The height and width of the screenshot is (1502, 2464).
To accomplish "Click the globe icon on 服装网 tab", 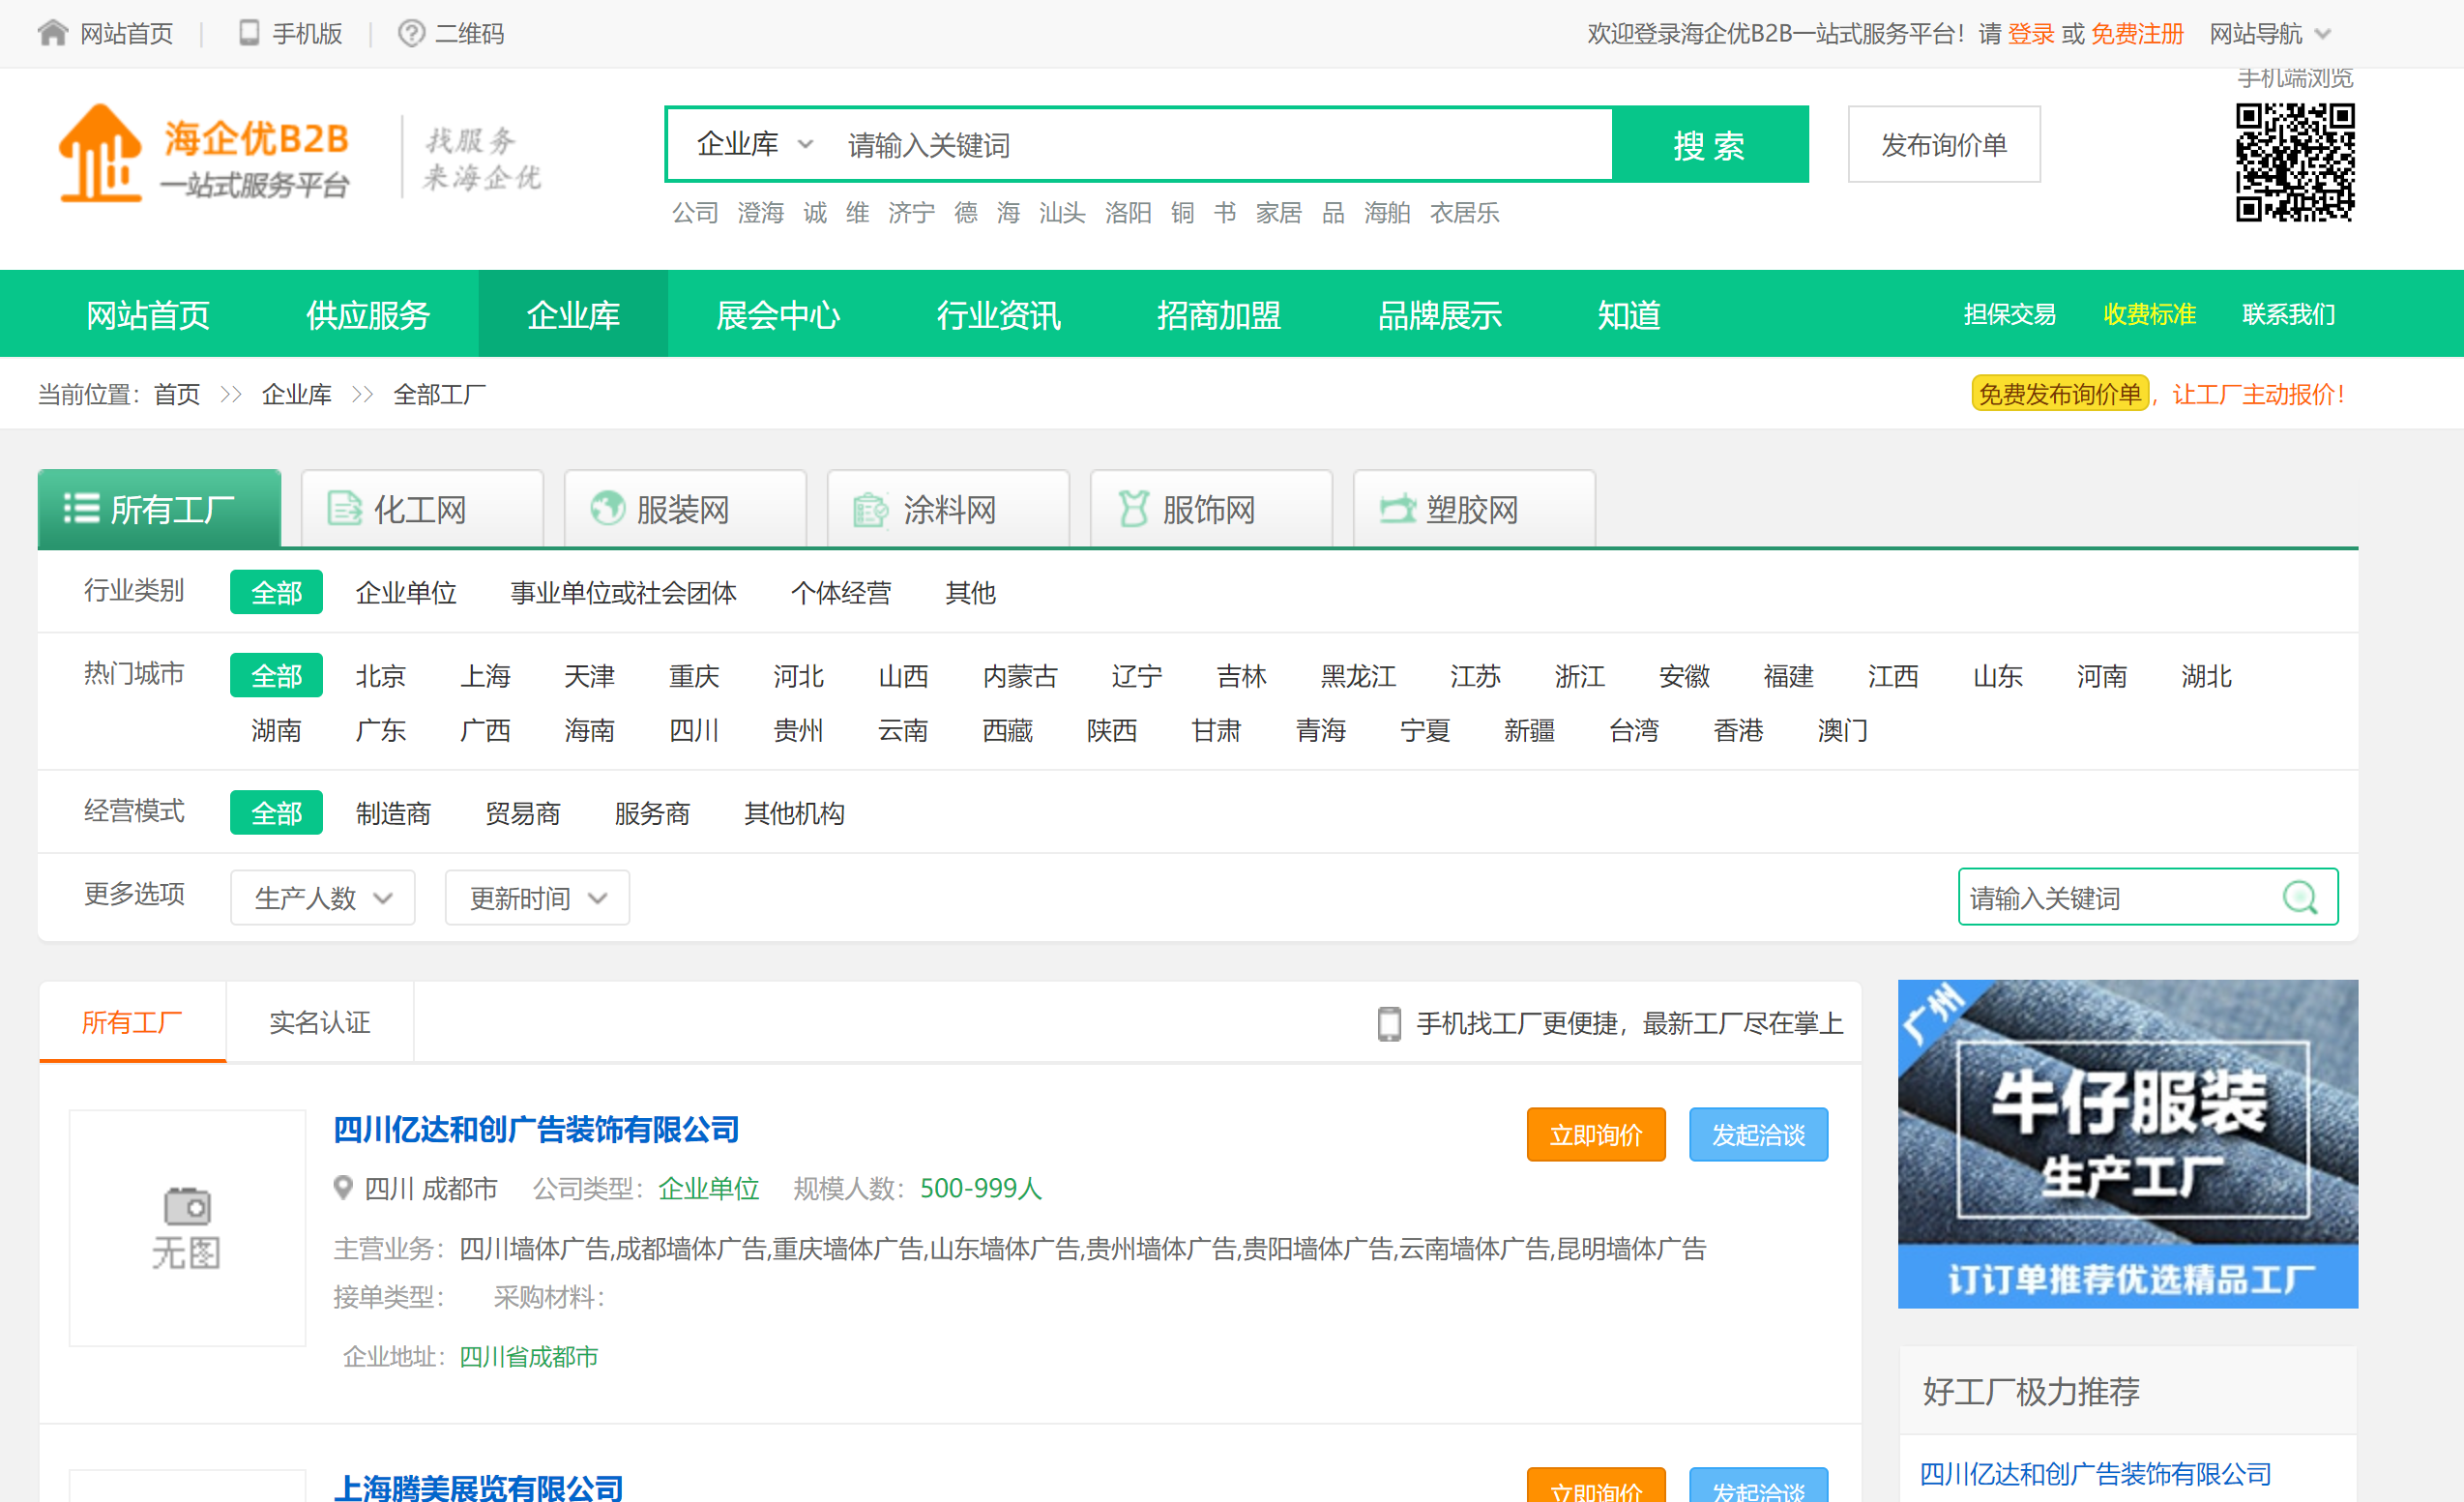I will pyautogui.click(x=607, y=508).
